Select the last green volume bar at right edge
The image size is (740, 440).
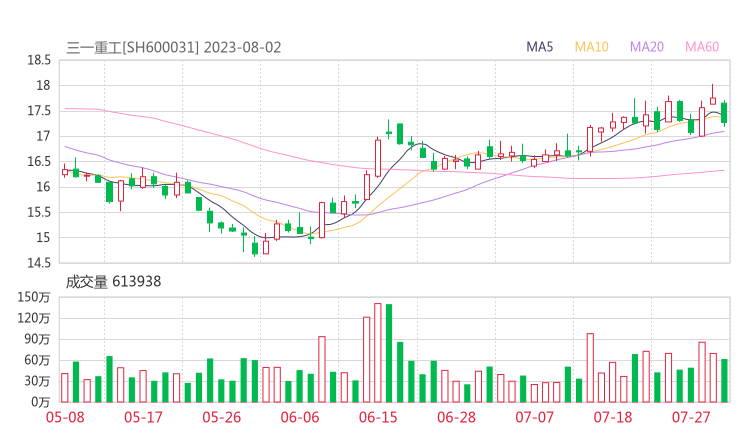point(724,381)
